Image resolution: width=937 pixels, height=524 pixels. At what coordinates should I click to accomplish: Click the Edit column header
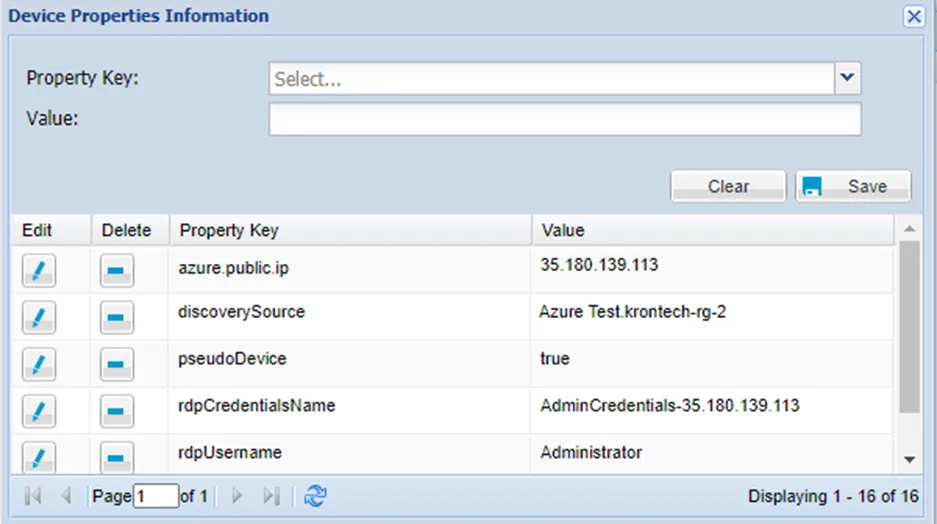pyautogui.click(x=51, y=230)
